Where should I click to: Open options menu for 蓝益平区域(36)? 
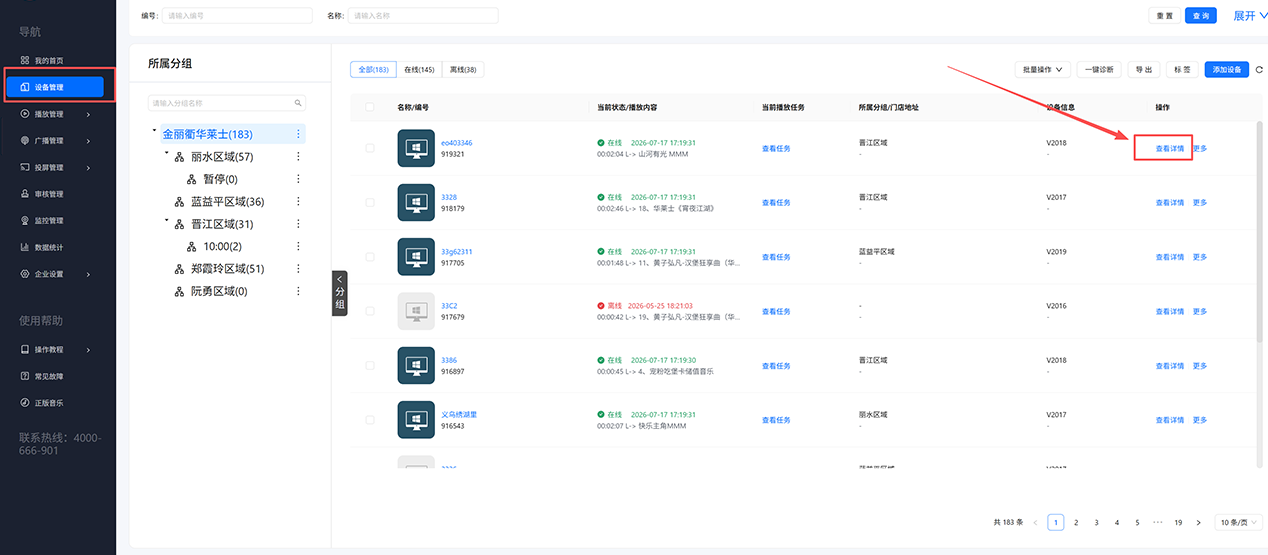click(298, 202)
